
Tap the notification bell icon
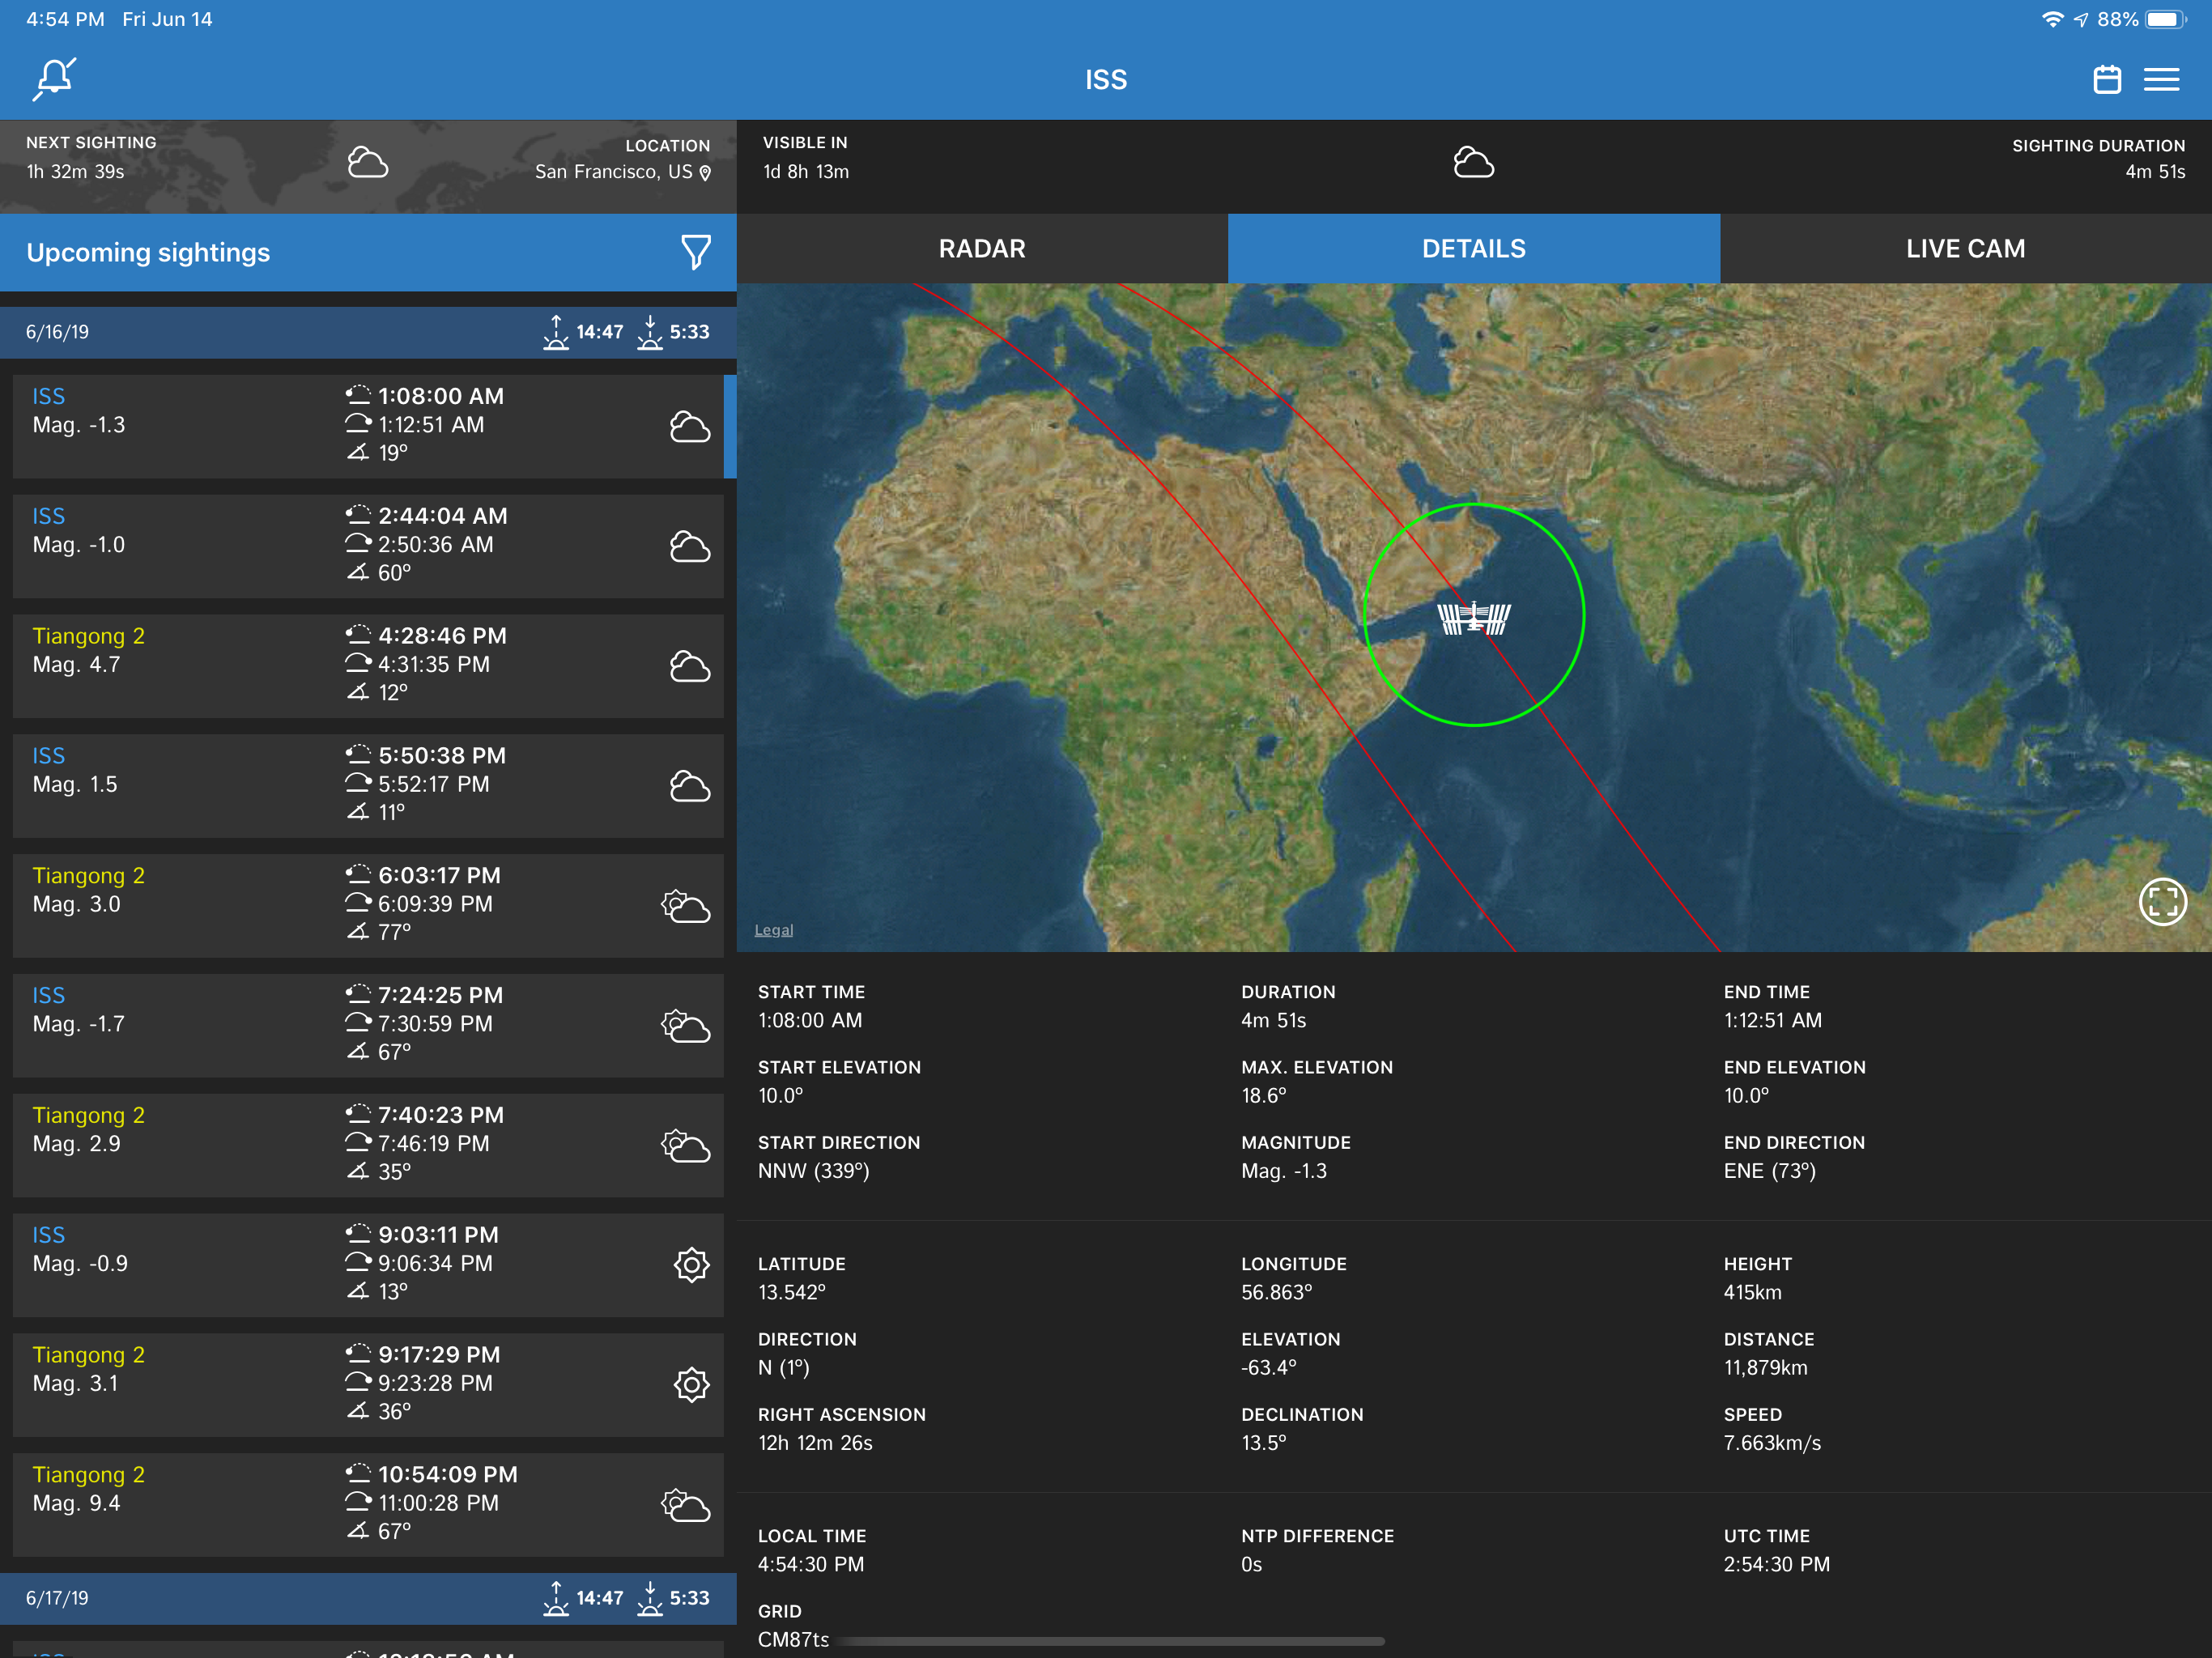54,79
